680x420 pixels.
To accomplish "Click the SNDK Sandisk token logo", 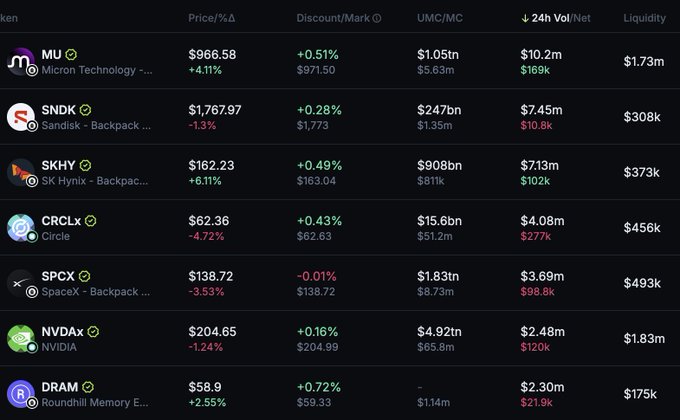I will coord(21,117).
